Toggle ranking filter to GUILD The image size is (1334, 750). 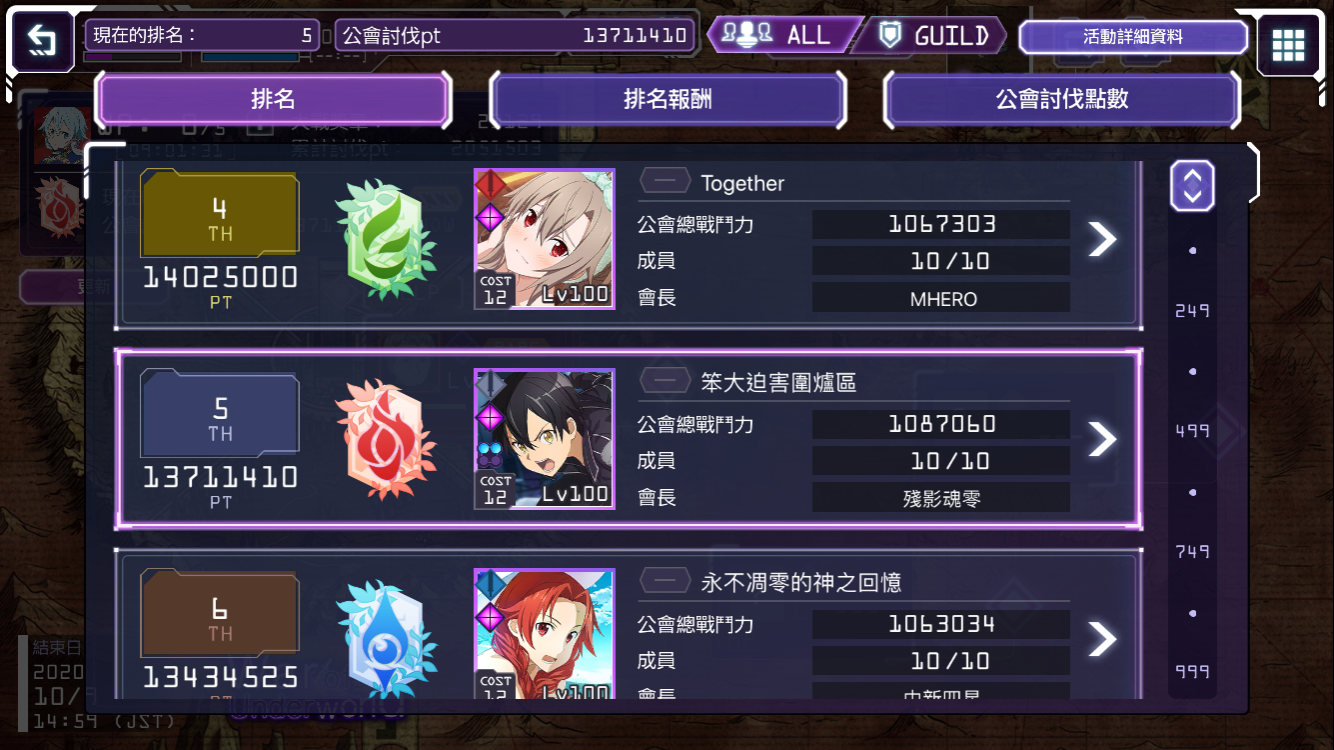coord(933,36)
